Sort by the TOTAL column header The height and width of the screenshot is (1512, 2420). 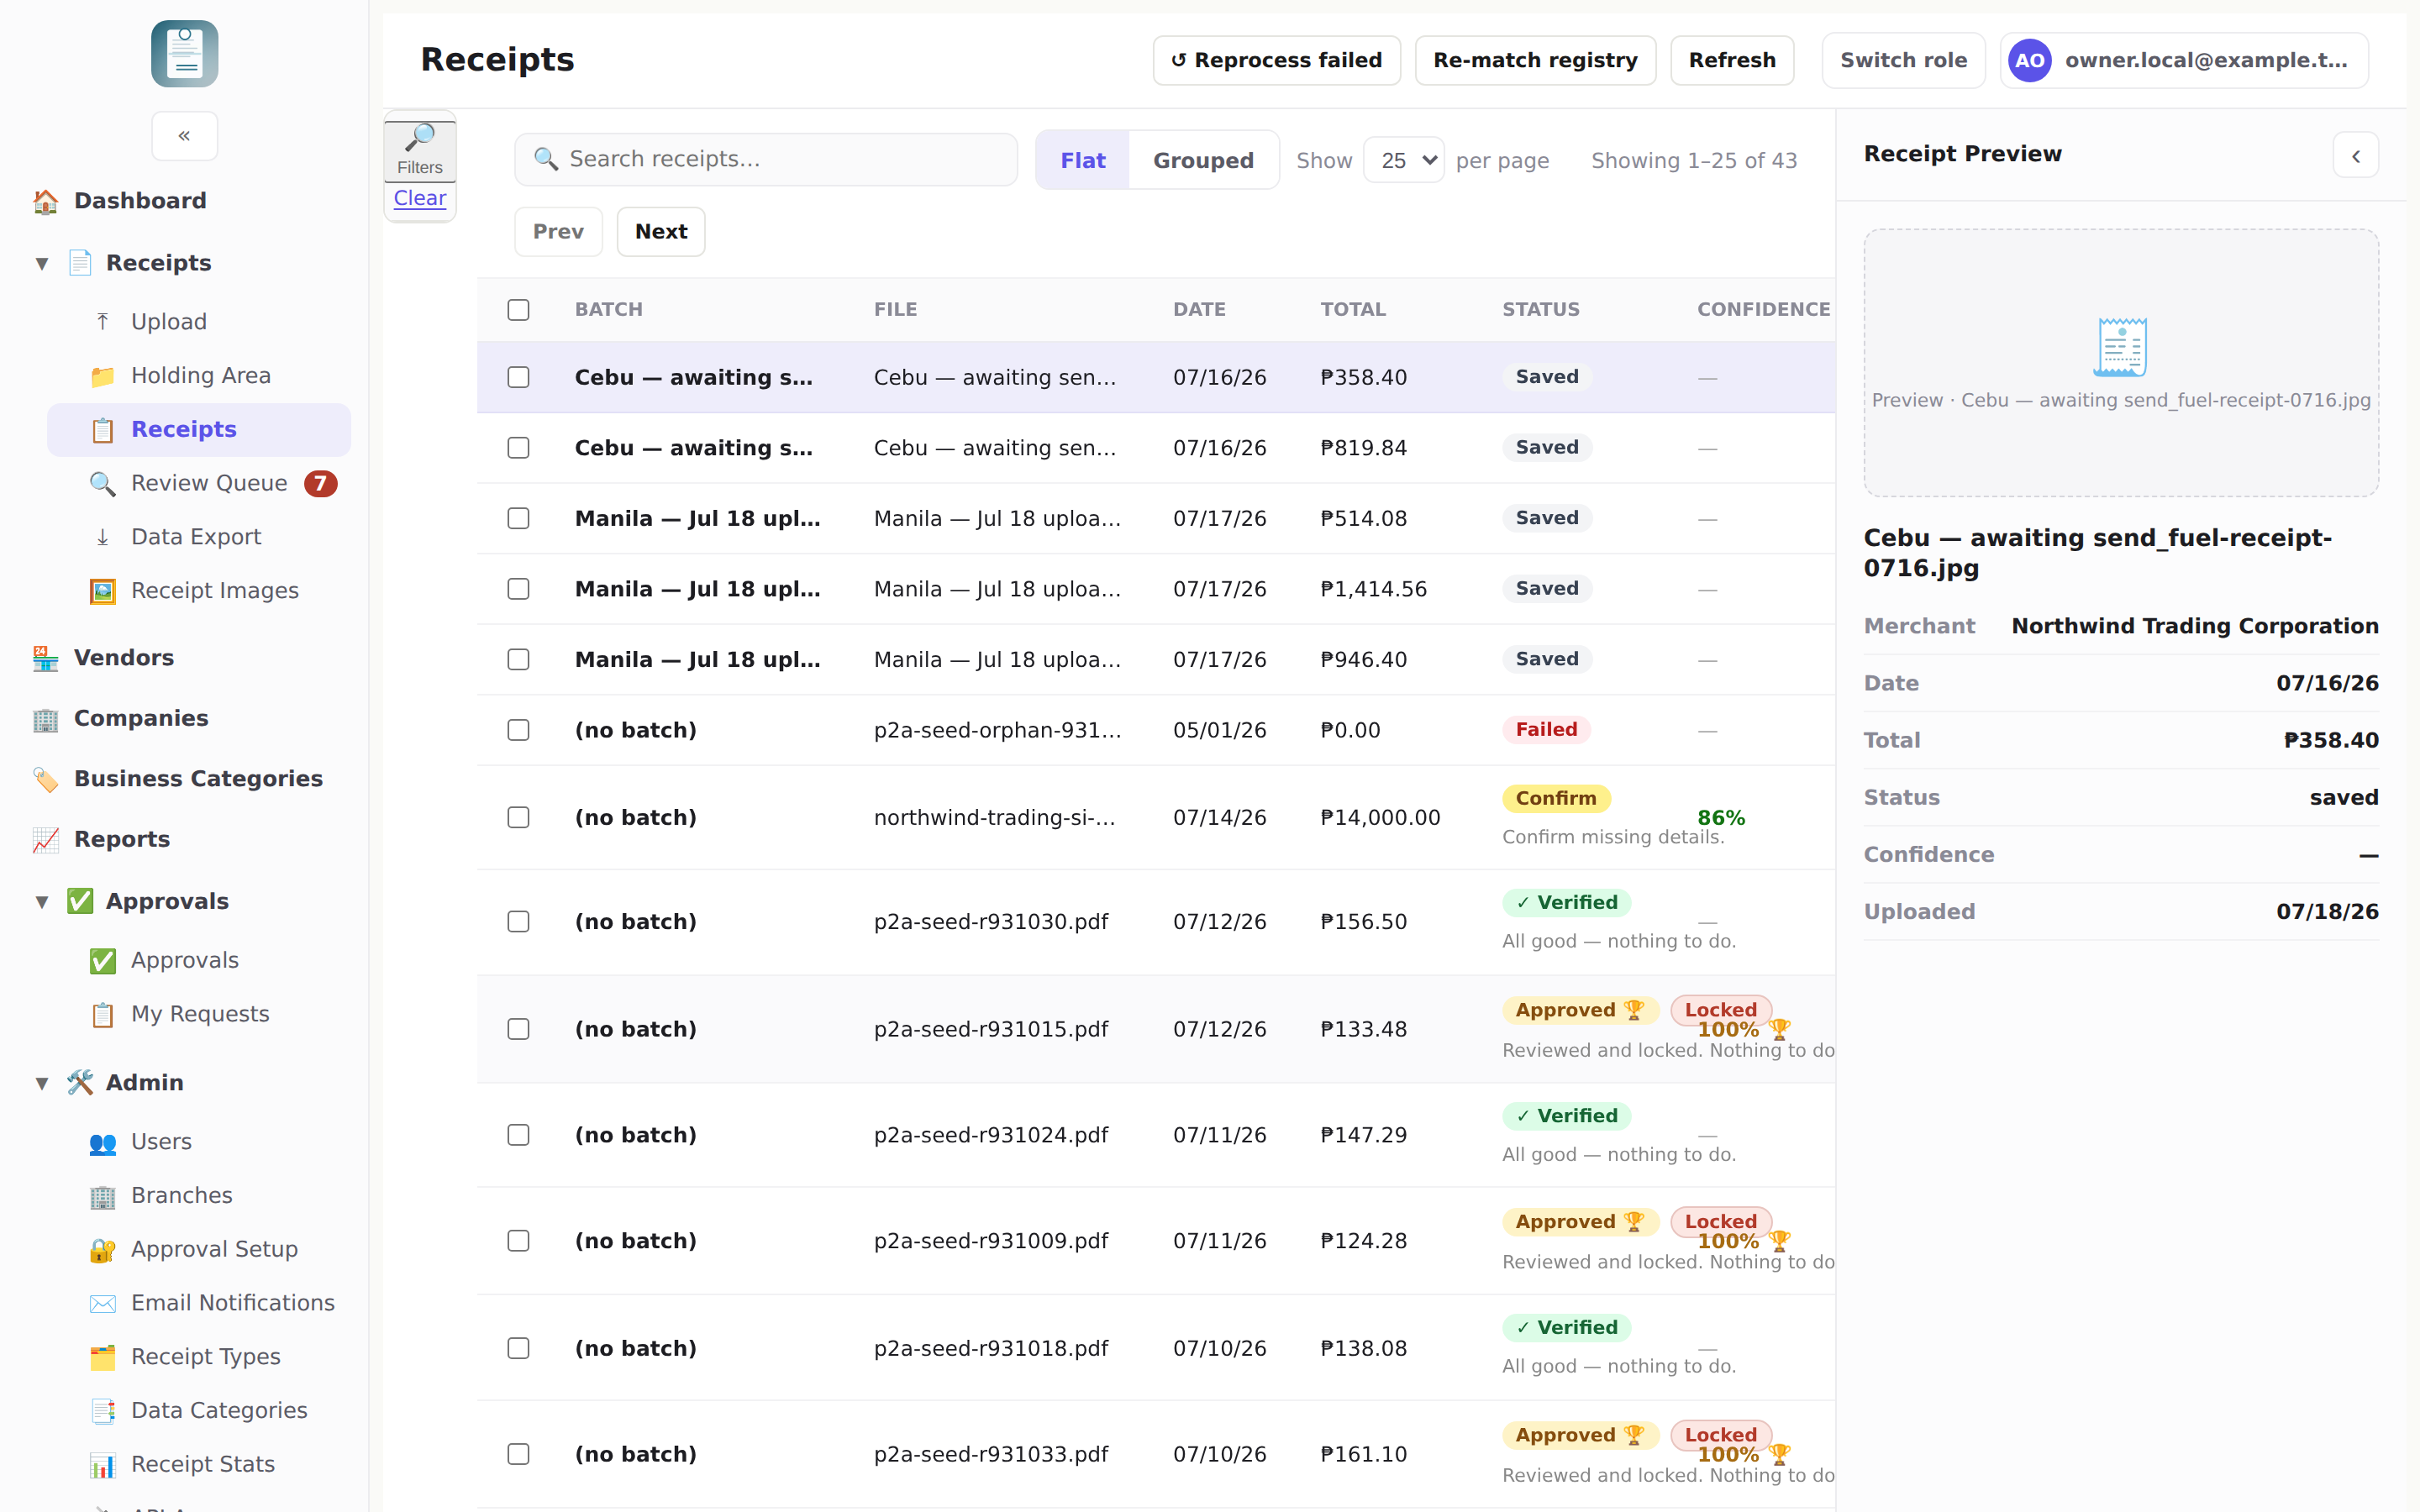pyautogui.click(x=1353, y=310)
